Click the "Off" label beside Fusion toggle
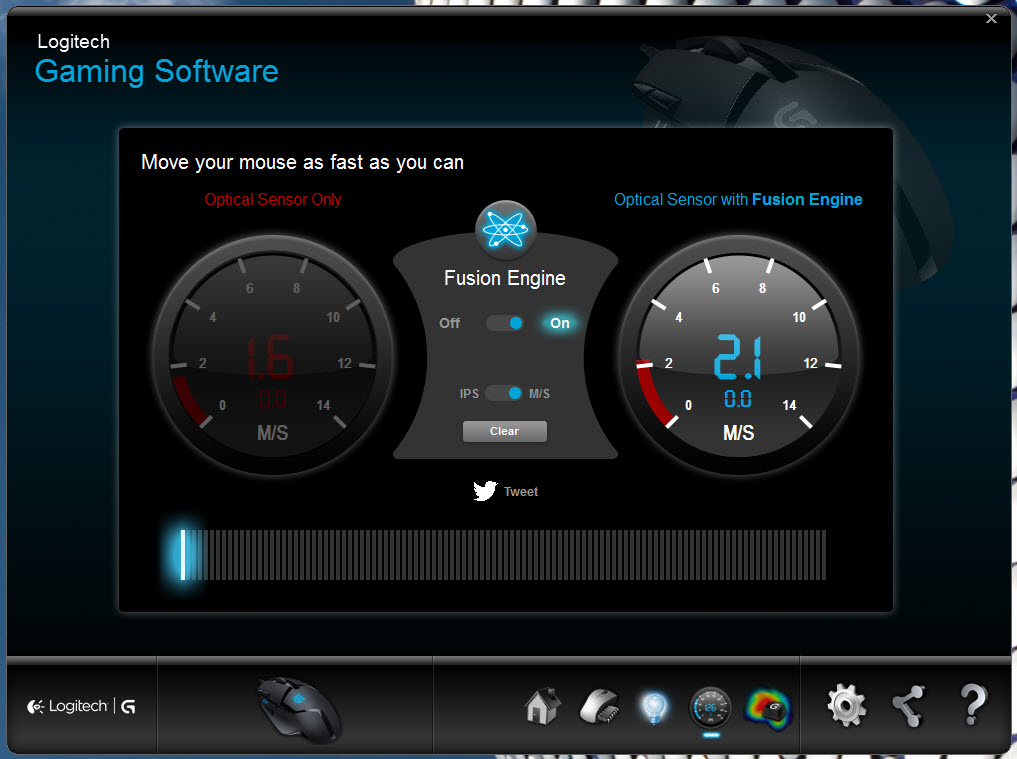 click(x=449, y=323)
